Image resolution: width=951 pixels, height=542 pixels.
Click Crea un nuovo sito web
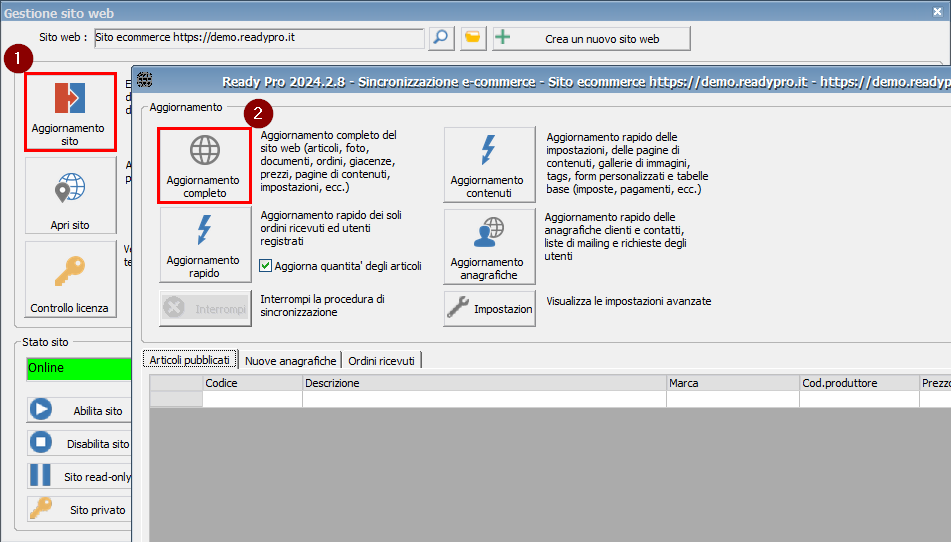tap(591, 39)
